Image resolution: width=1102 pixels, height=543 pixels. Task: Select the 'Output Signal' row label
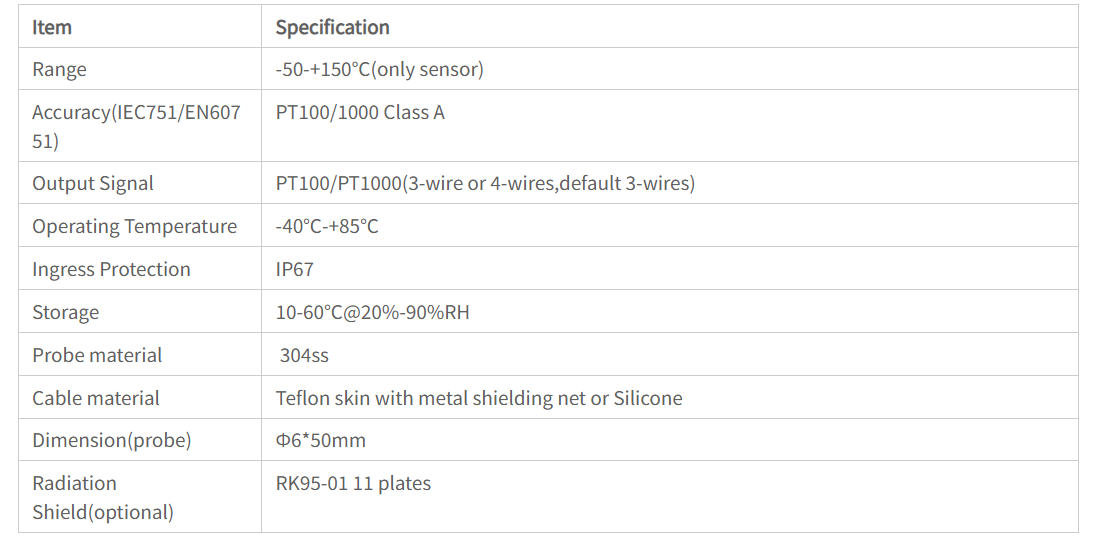(x=93, y=183)
